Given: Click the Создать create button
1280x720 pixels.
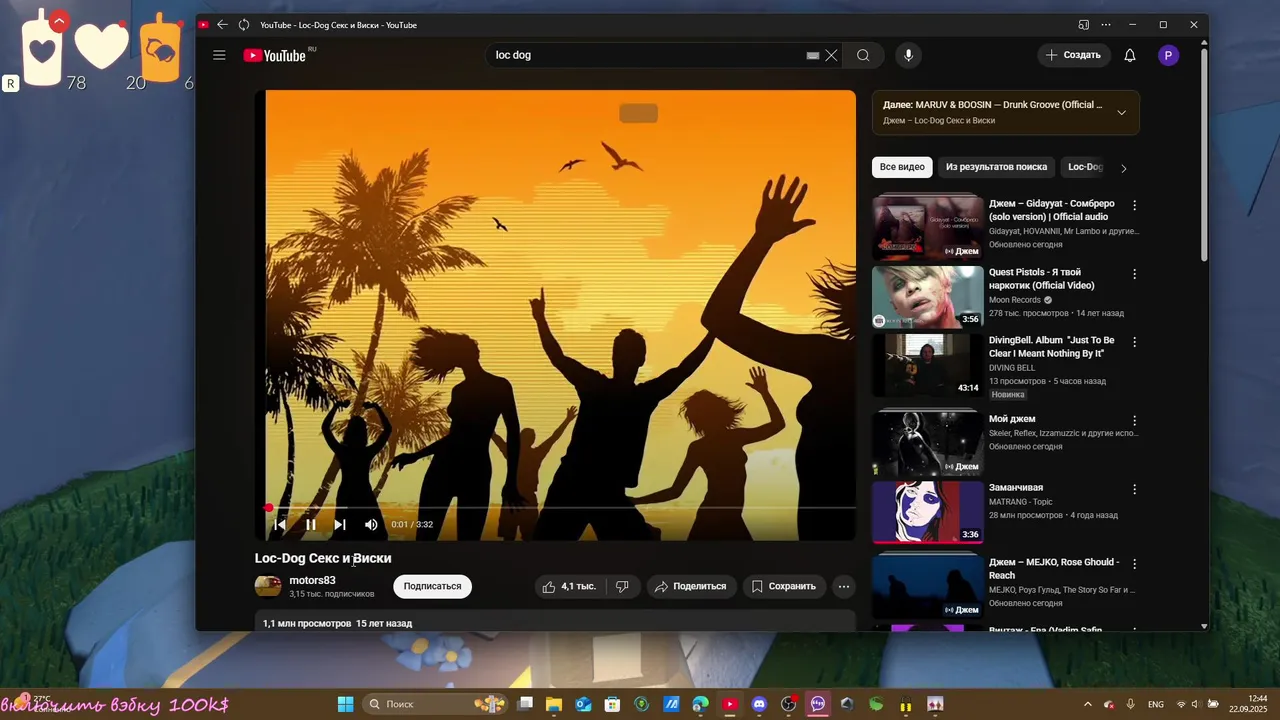Looking at the screenshot, I should tap(1074, 55).
